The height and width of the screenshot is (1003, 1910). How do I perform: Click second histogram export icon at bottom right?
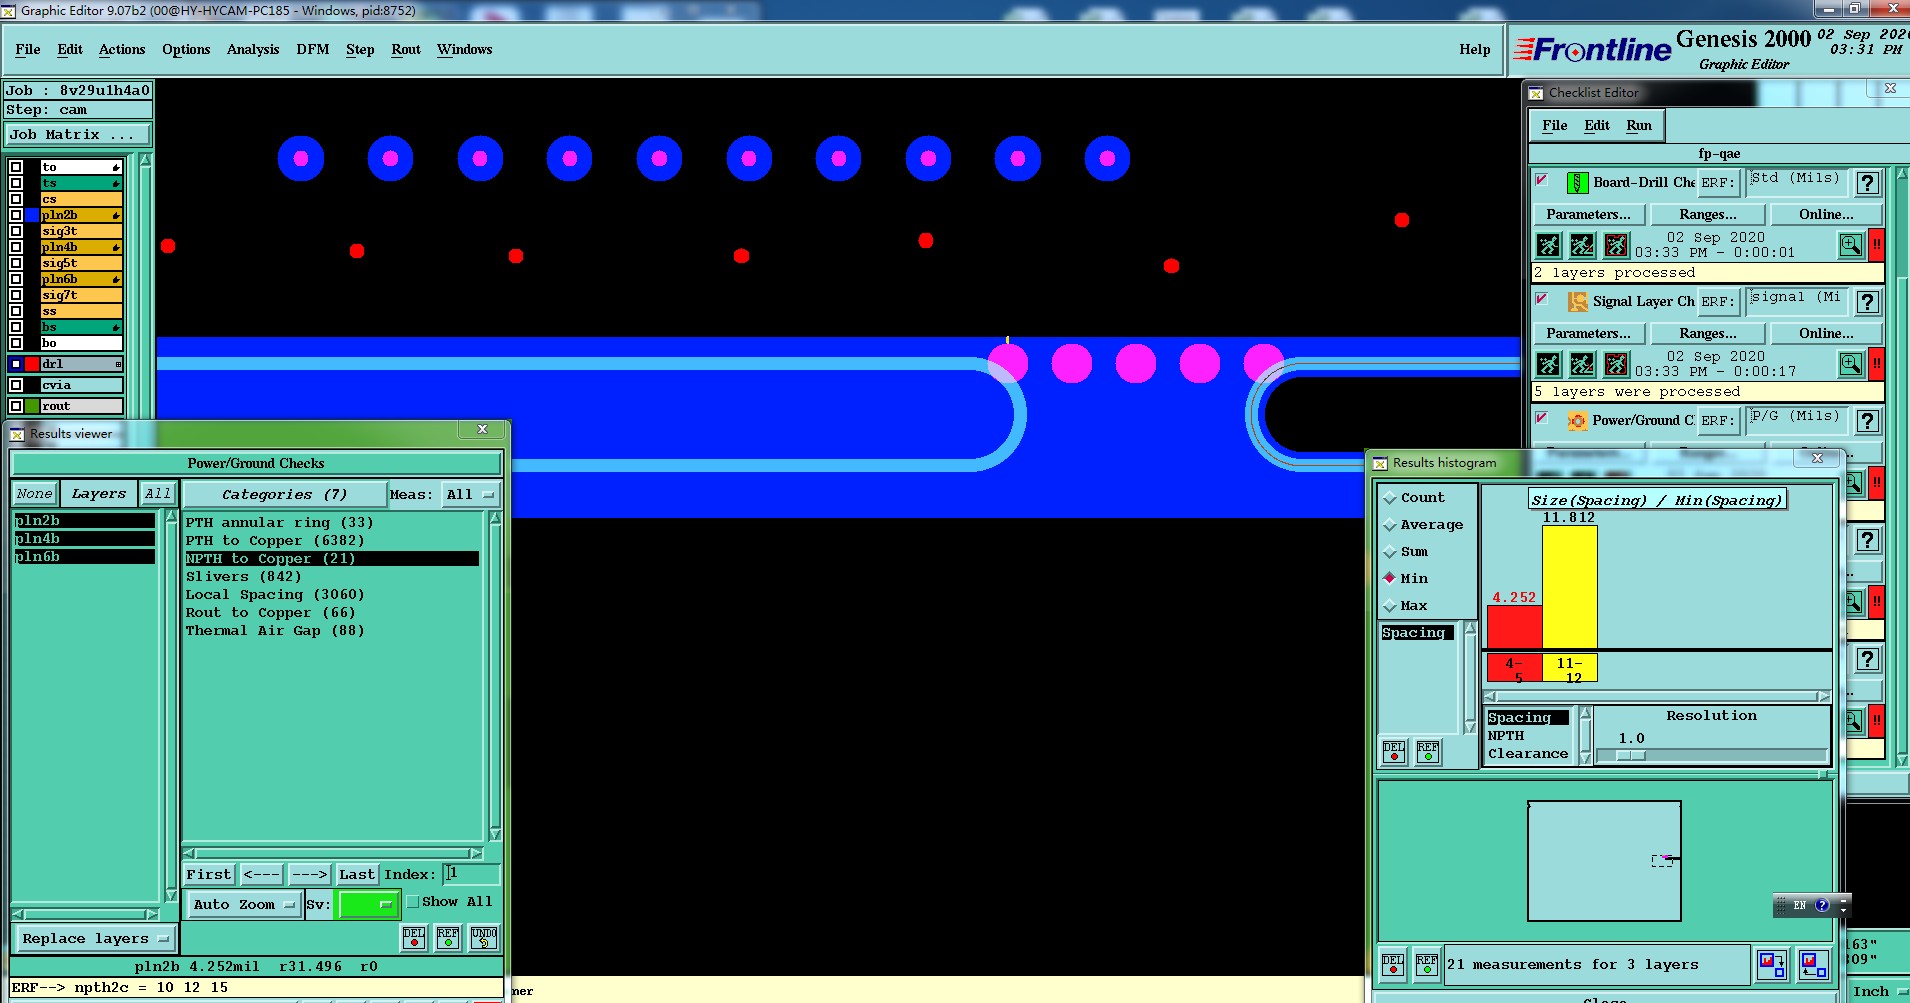pyautogui.click(x=1813, y=964)
